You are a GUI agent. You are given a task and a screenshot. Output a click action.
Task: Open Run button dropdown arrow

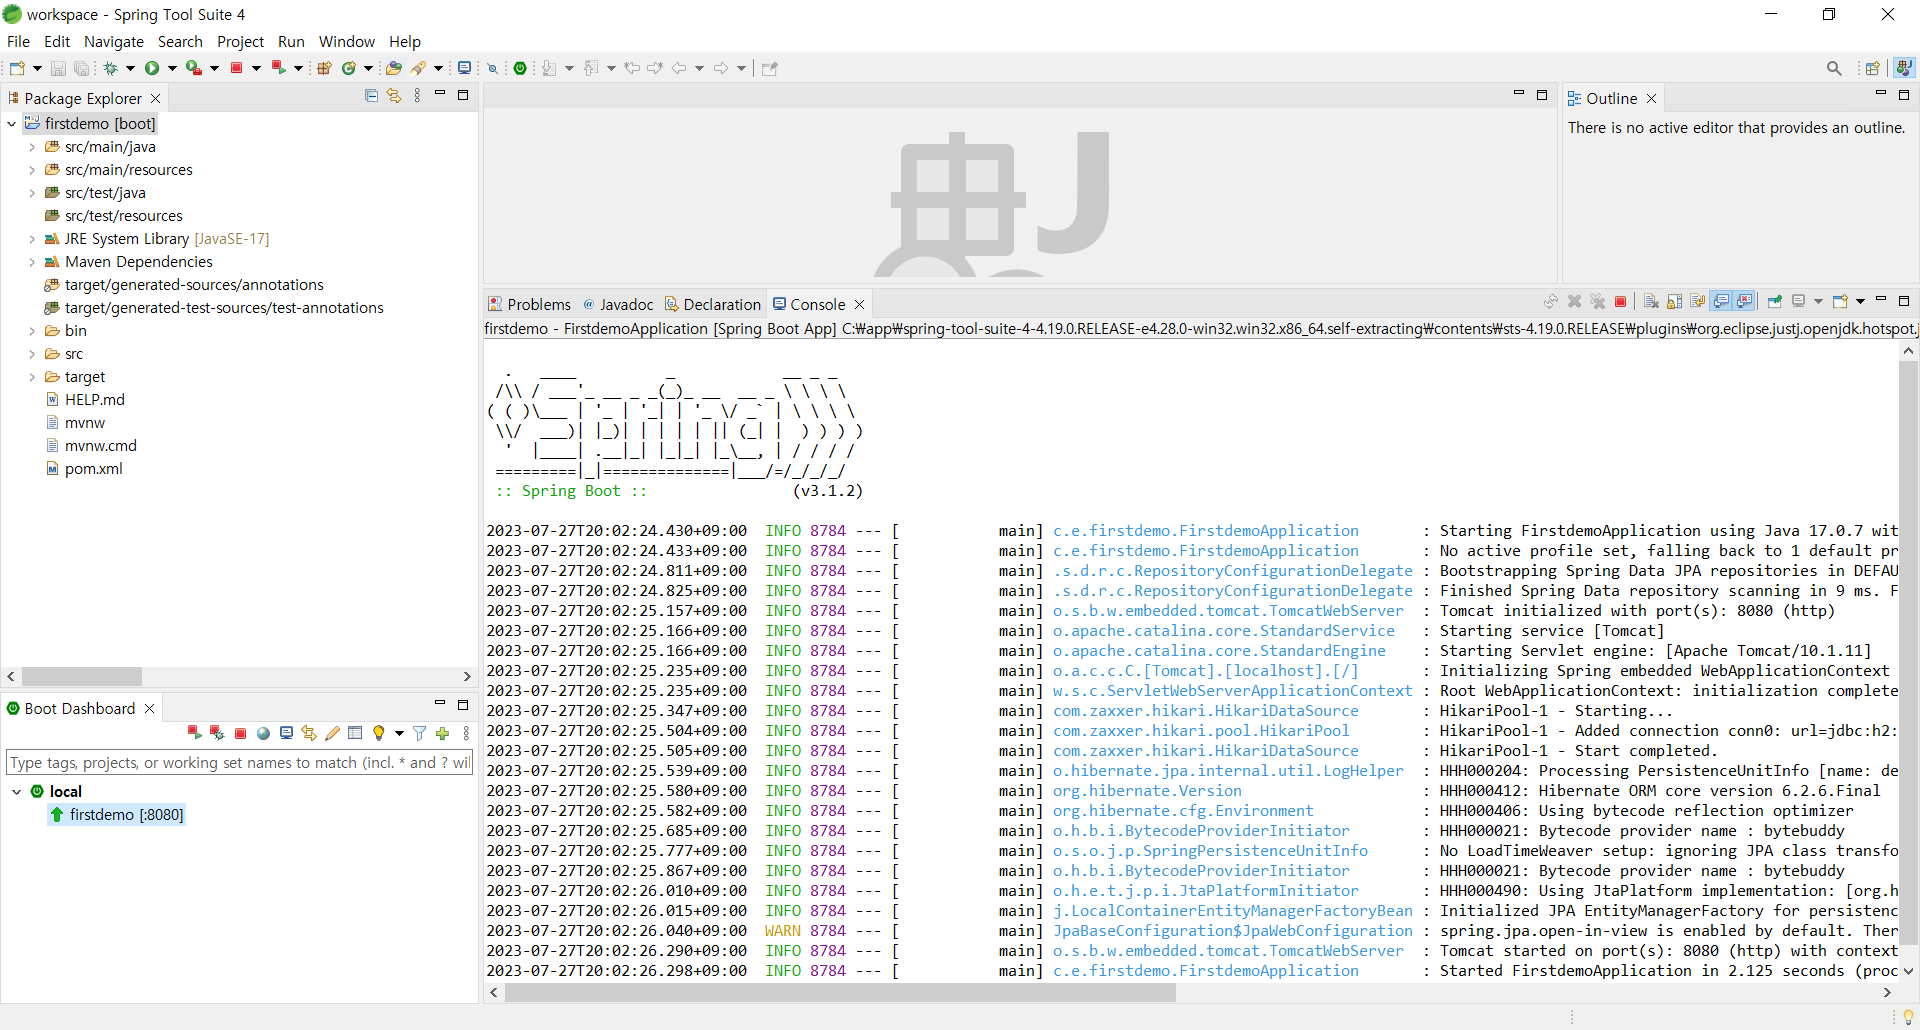coord(172,68)
